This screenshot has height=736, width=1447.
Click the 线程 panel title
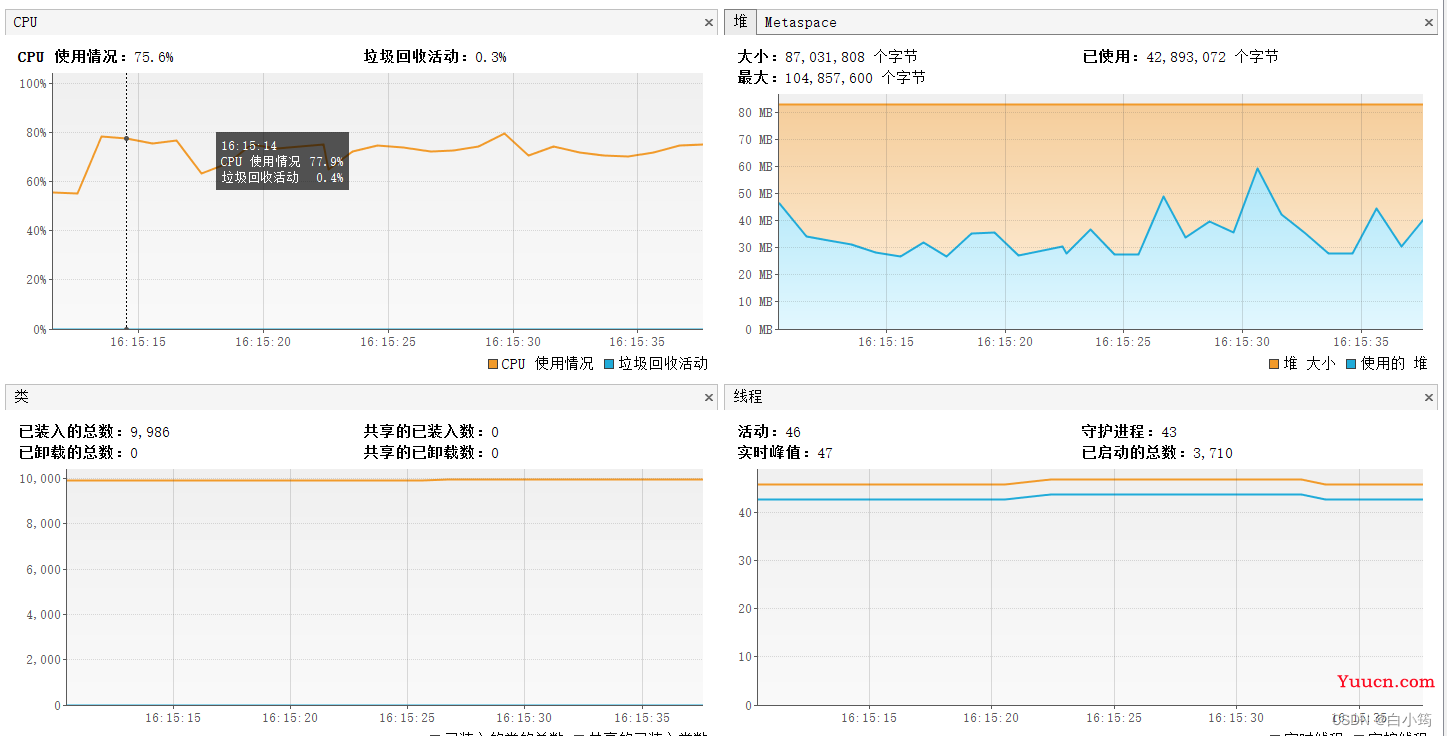point(748,397)
